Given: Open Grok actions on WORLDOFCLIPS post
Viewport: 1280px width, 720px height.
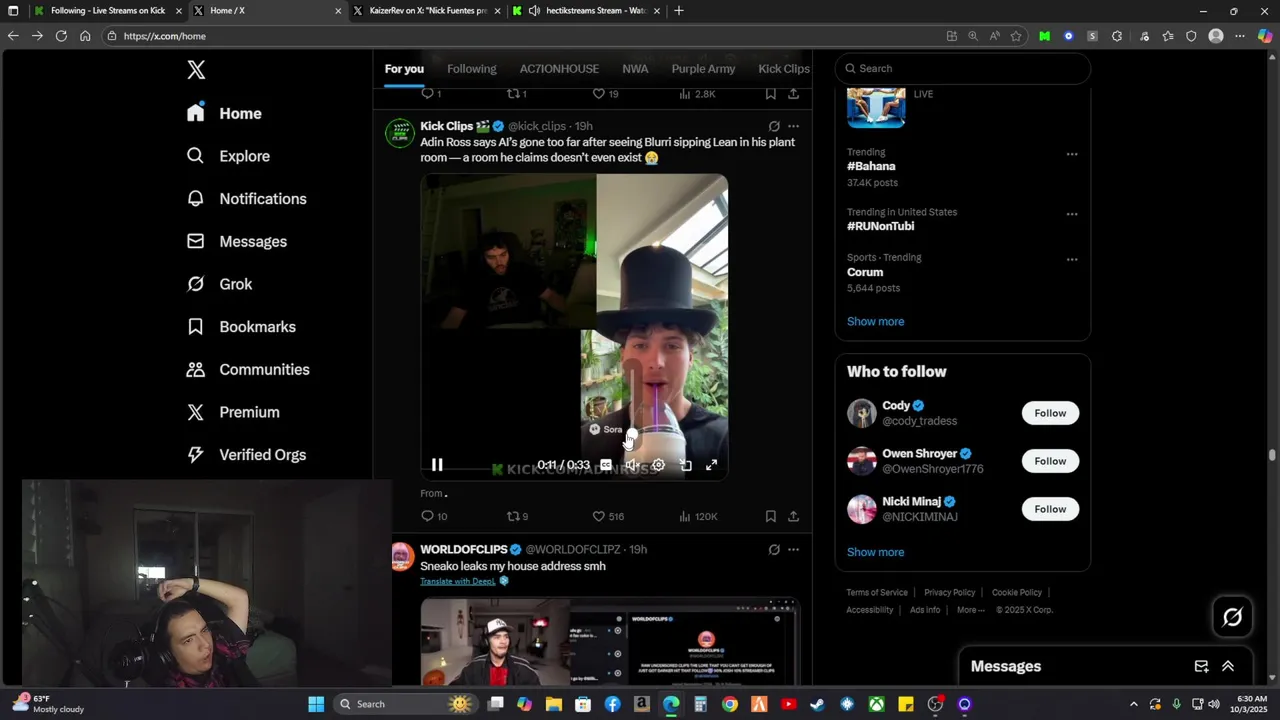Looking at the screenshot, I should pos(774,549).
